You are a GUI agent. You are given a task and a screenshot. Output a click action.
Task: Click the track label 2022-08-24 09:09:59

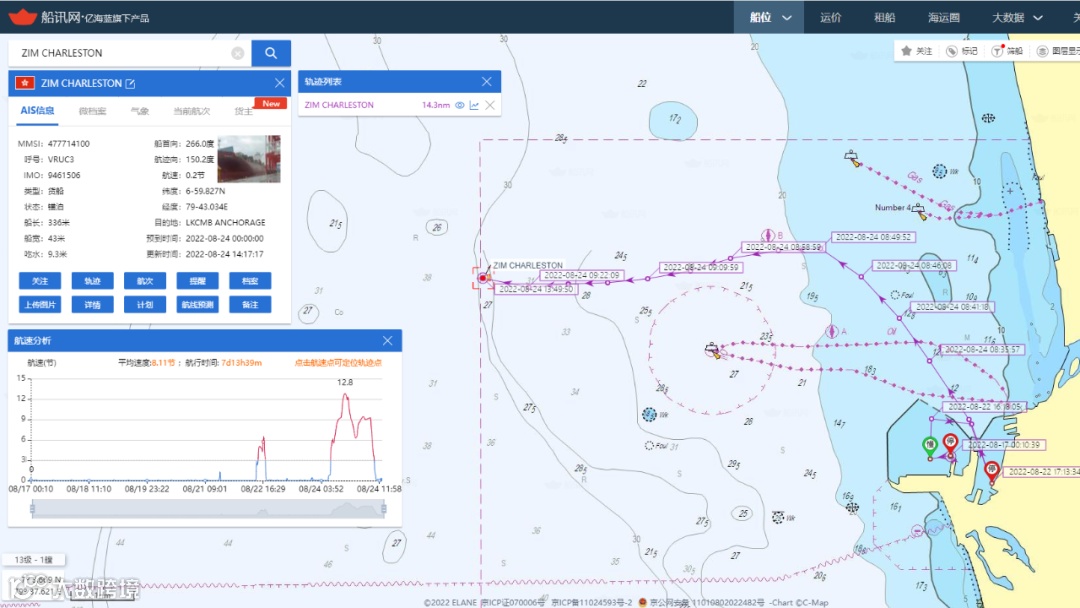(700, 267)
